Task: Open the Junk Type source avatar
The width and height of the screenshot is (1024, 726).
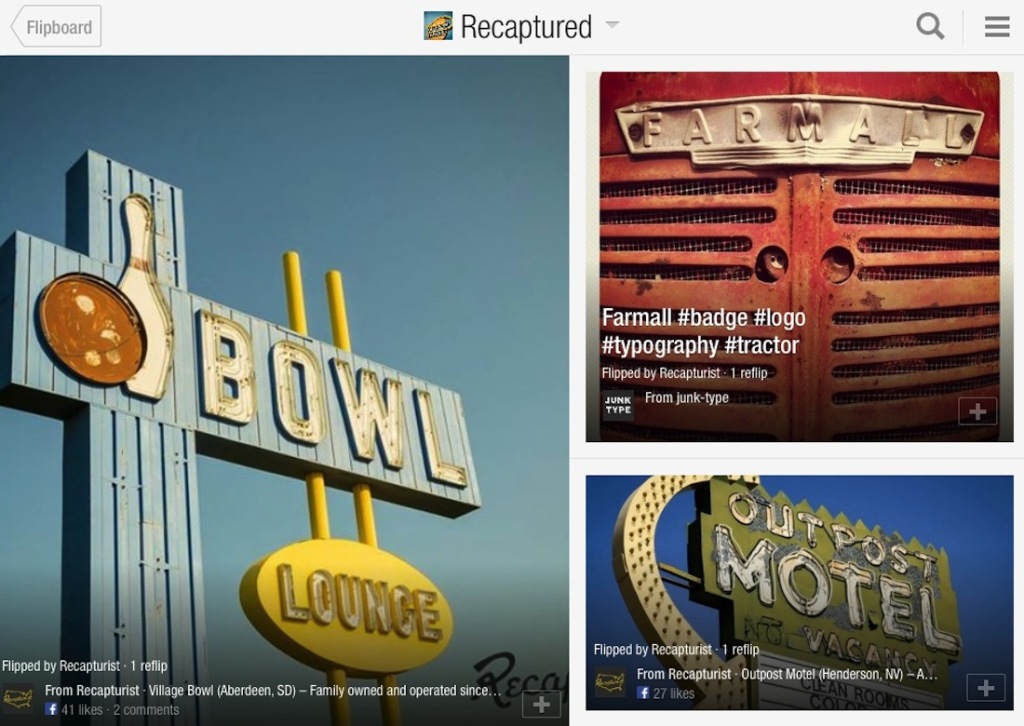Action: (x=618, y=405)
